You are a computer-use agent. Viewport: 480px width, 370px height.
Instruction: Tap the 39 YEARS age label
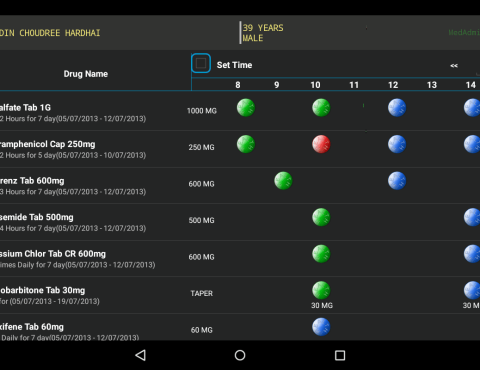coord(263,28)
